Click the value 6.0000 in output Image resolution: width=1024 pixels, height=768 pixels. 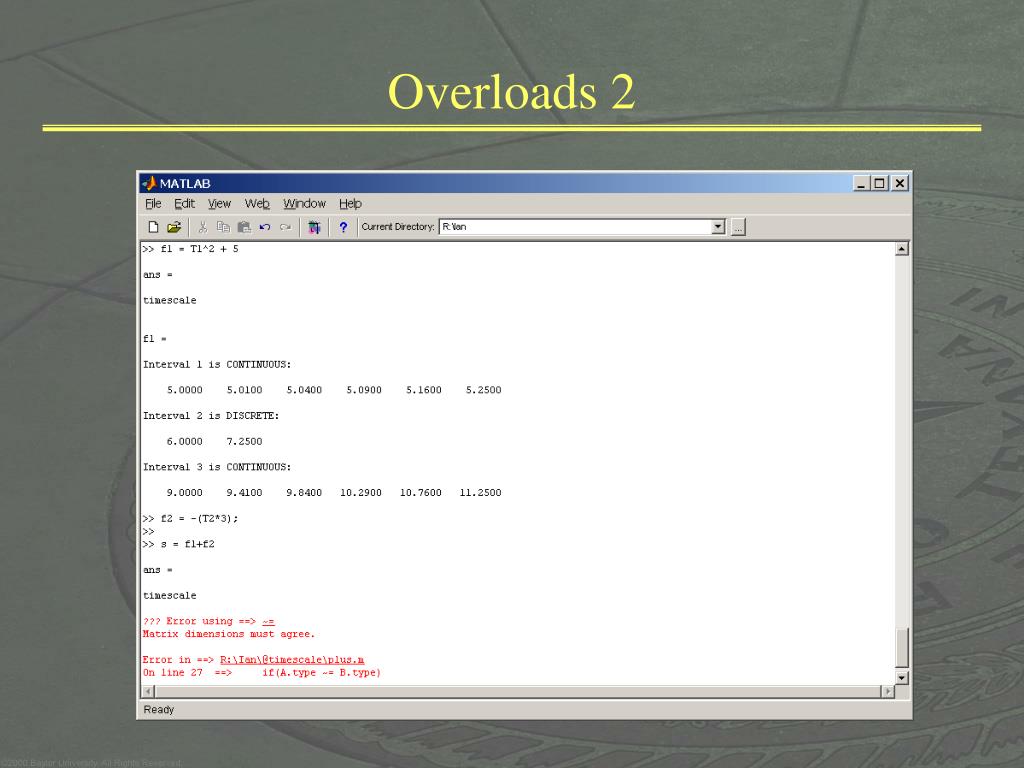pos(184,441)
